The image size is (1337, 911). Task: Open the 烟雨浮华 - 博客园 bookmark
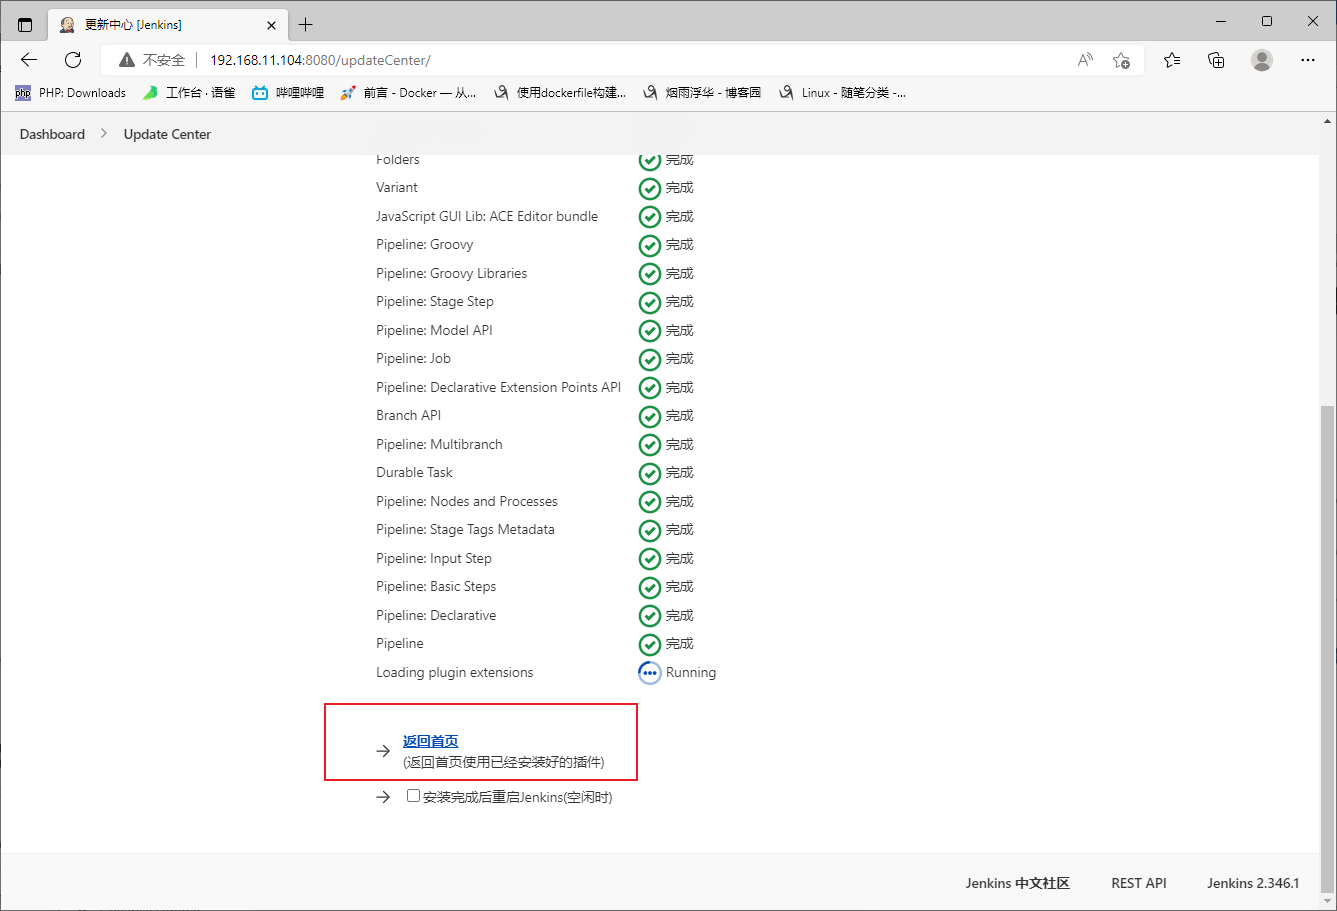702,93
